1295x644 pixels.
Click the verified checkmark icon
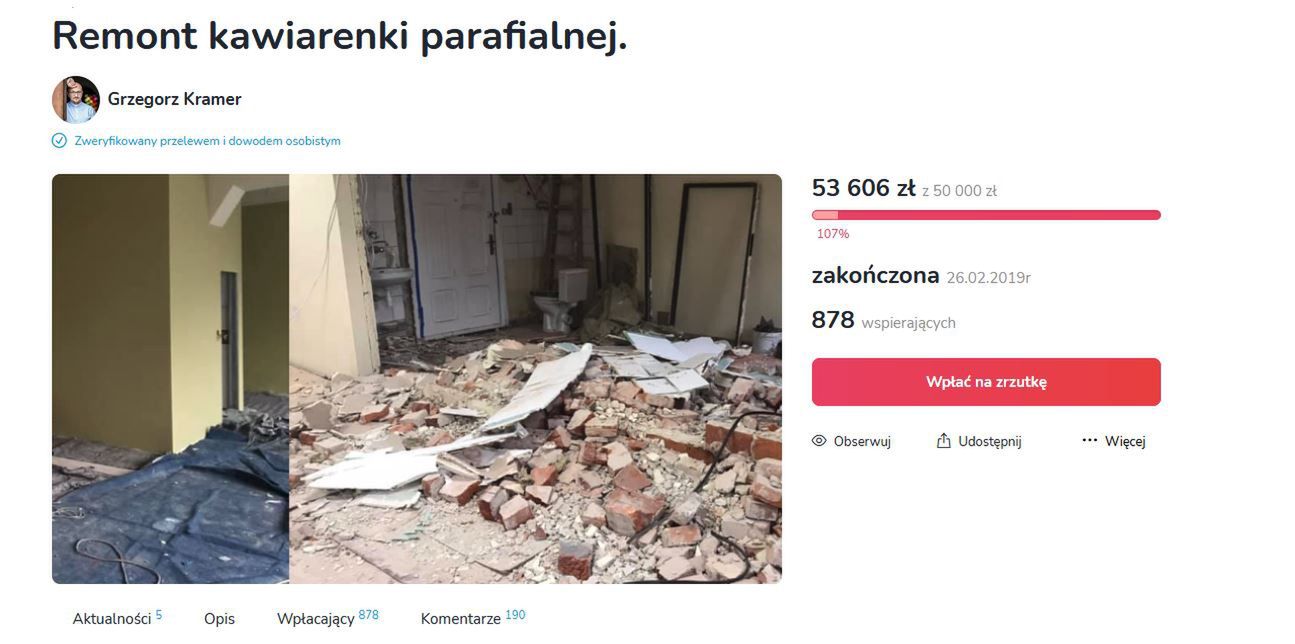click(x=59, y=141)
